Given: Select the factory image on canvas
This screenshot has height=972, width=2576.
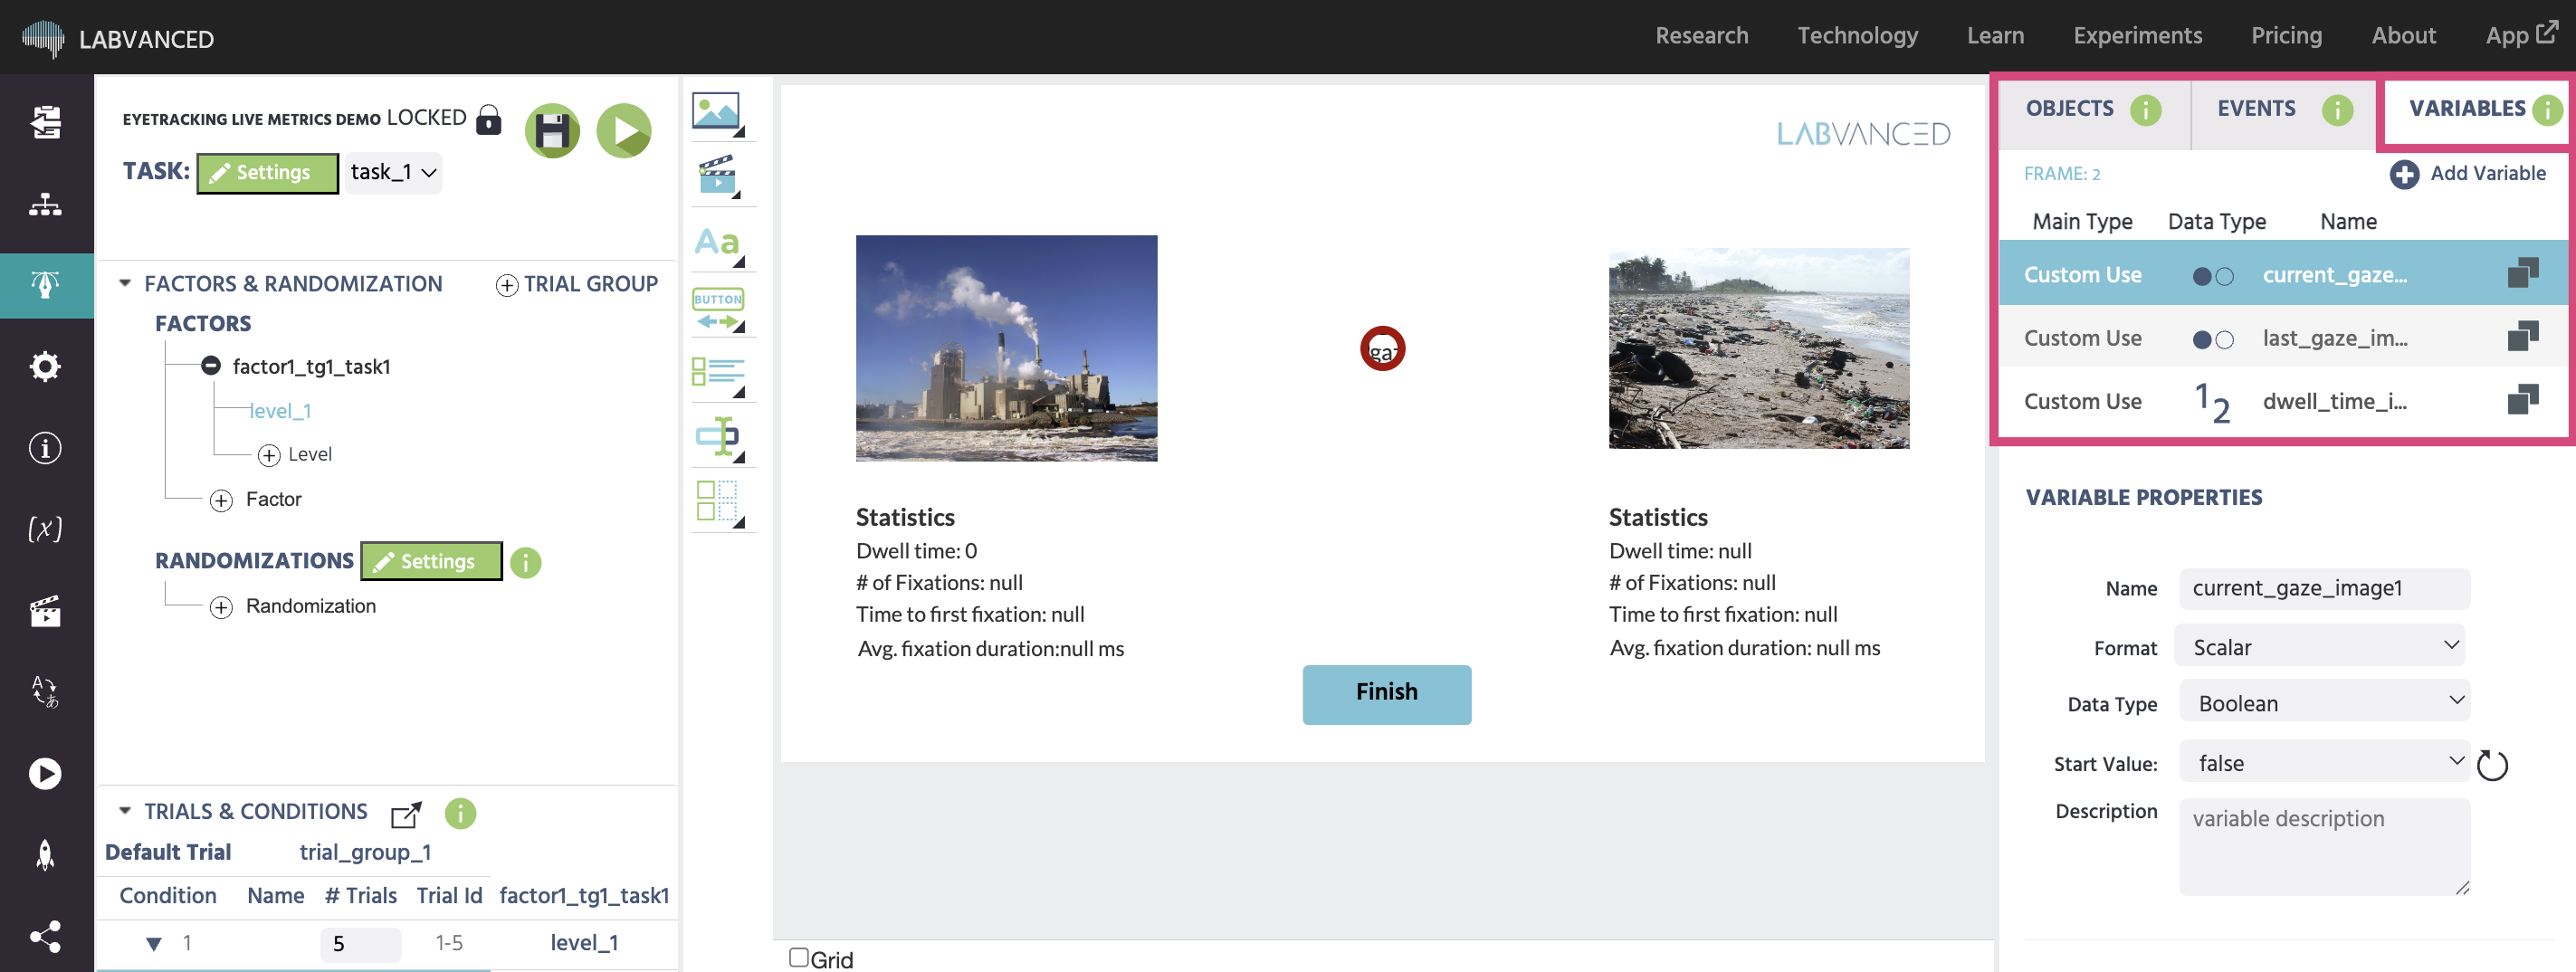Looking at the screenshot, I should (1006, 348).
